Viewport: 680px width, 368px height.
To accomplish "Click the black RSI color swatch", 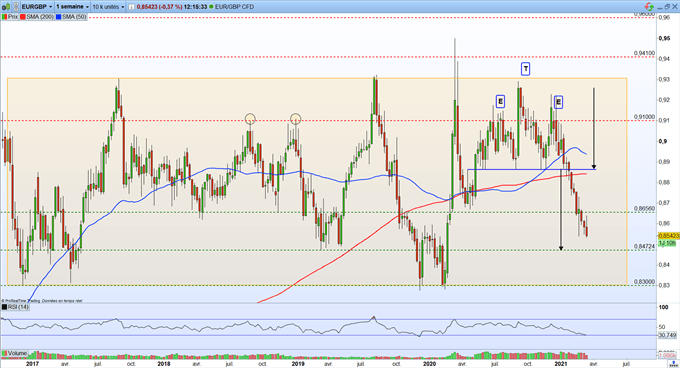I will click(x=4, y=307).
